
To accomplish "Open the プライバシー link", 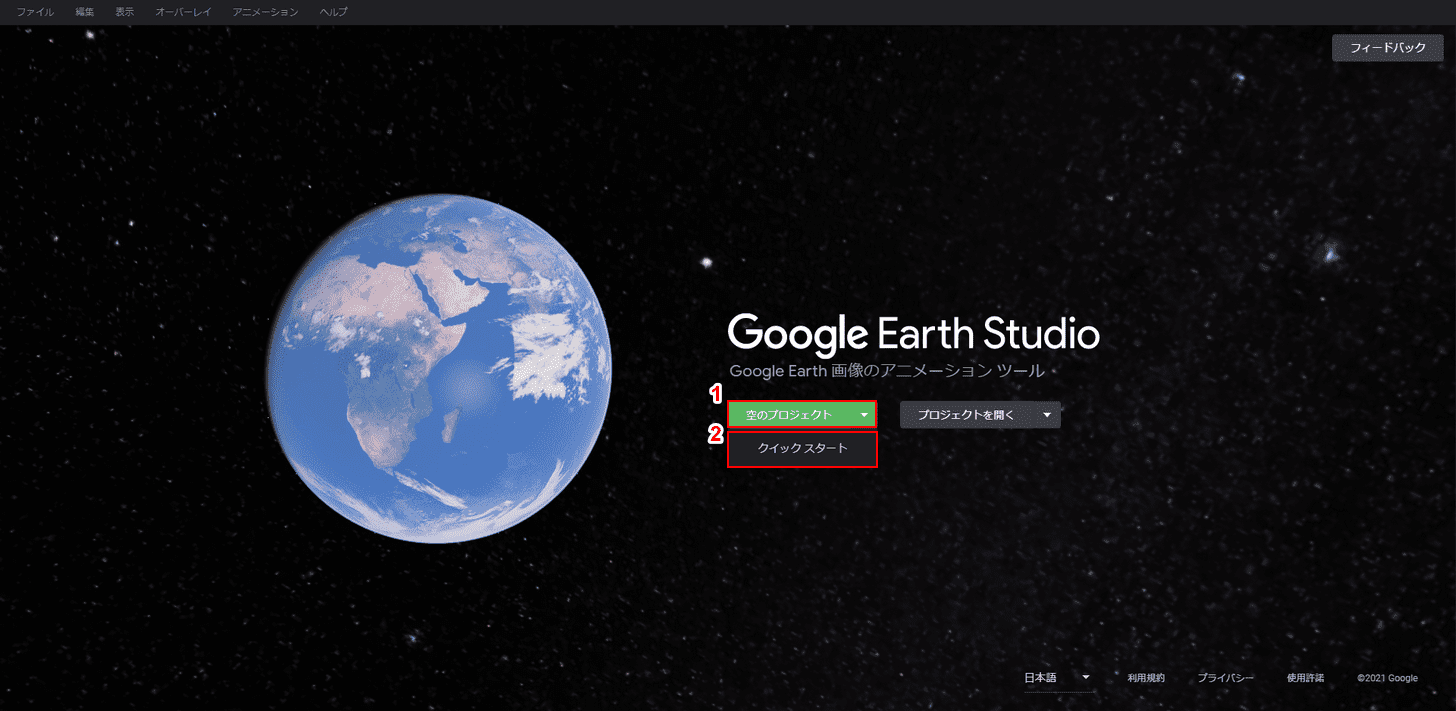I will (1226, 678).
